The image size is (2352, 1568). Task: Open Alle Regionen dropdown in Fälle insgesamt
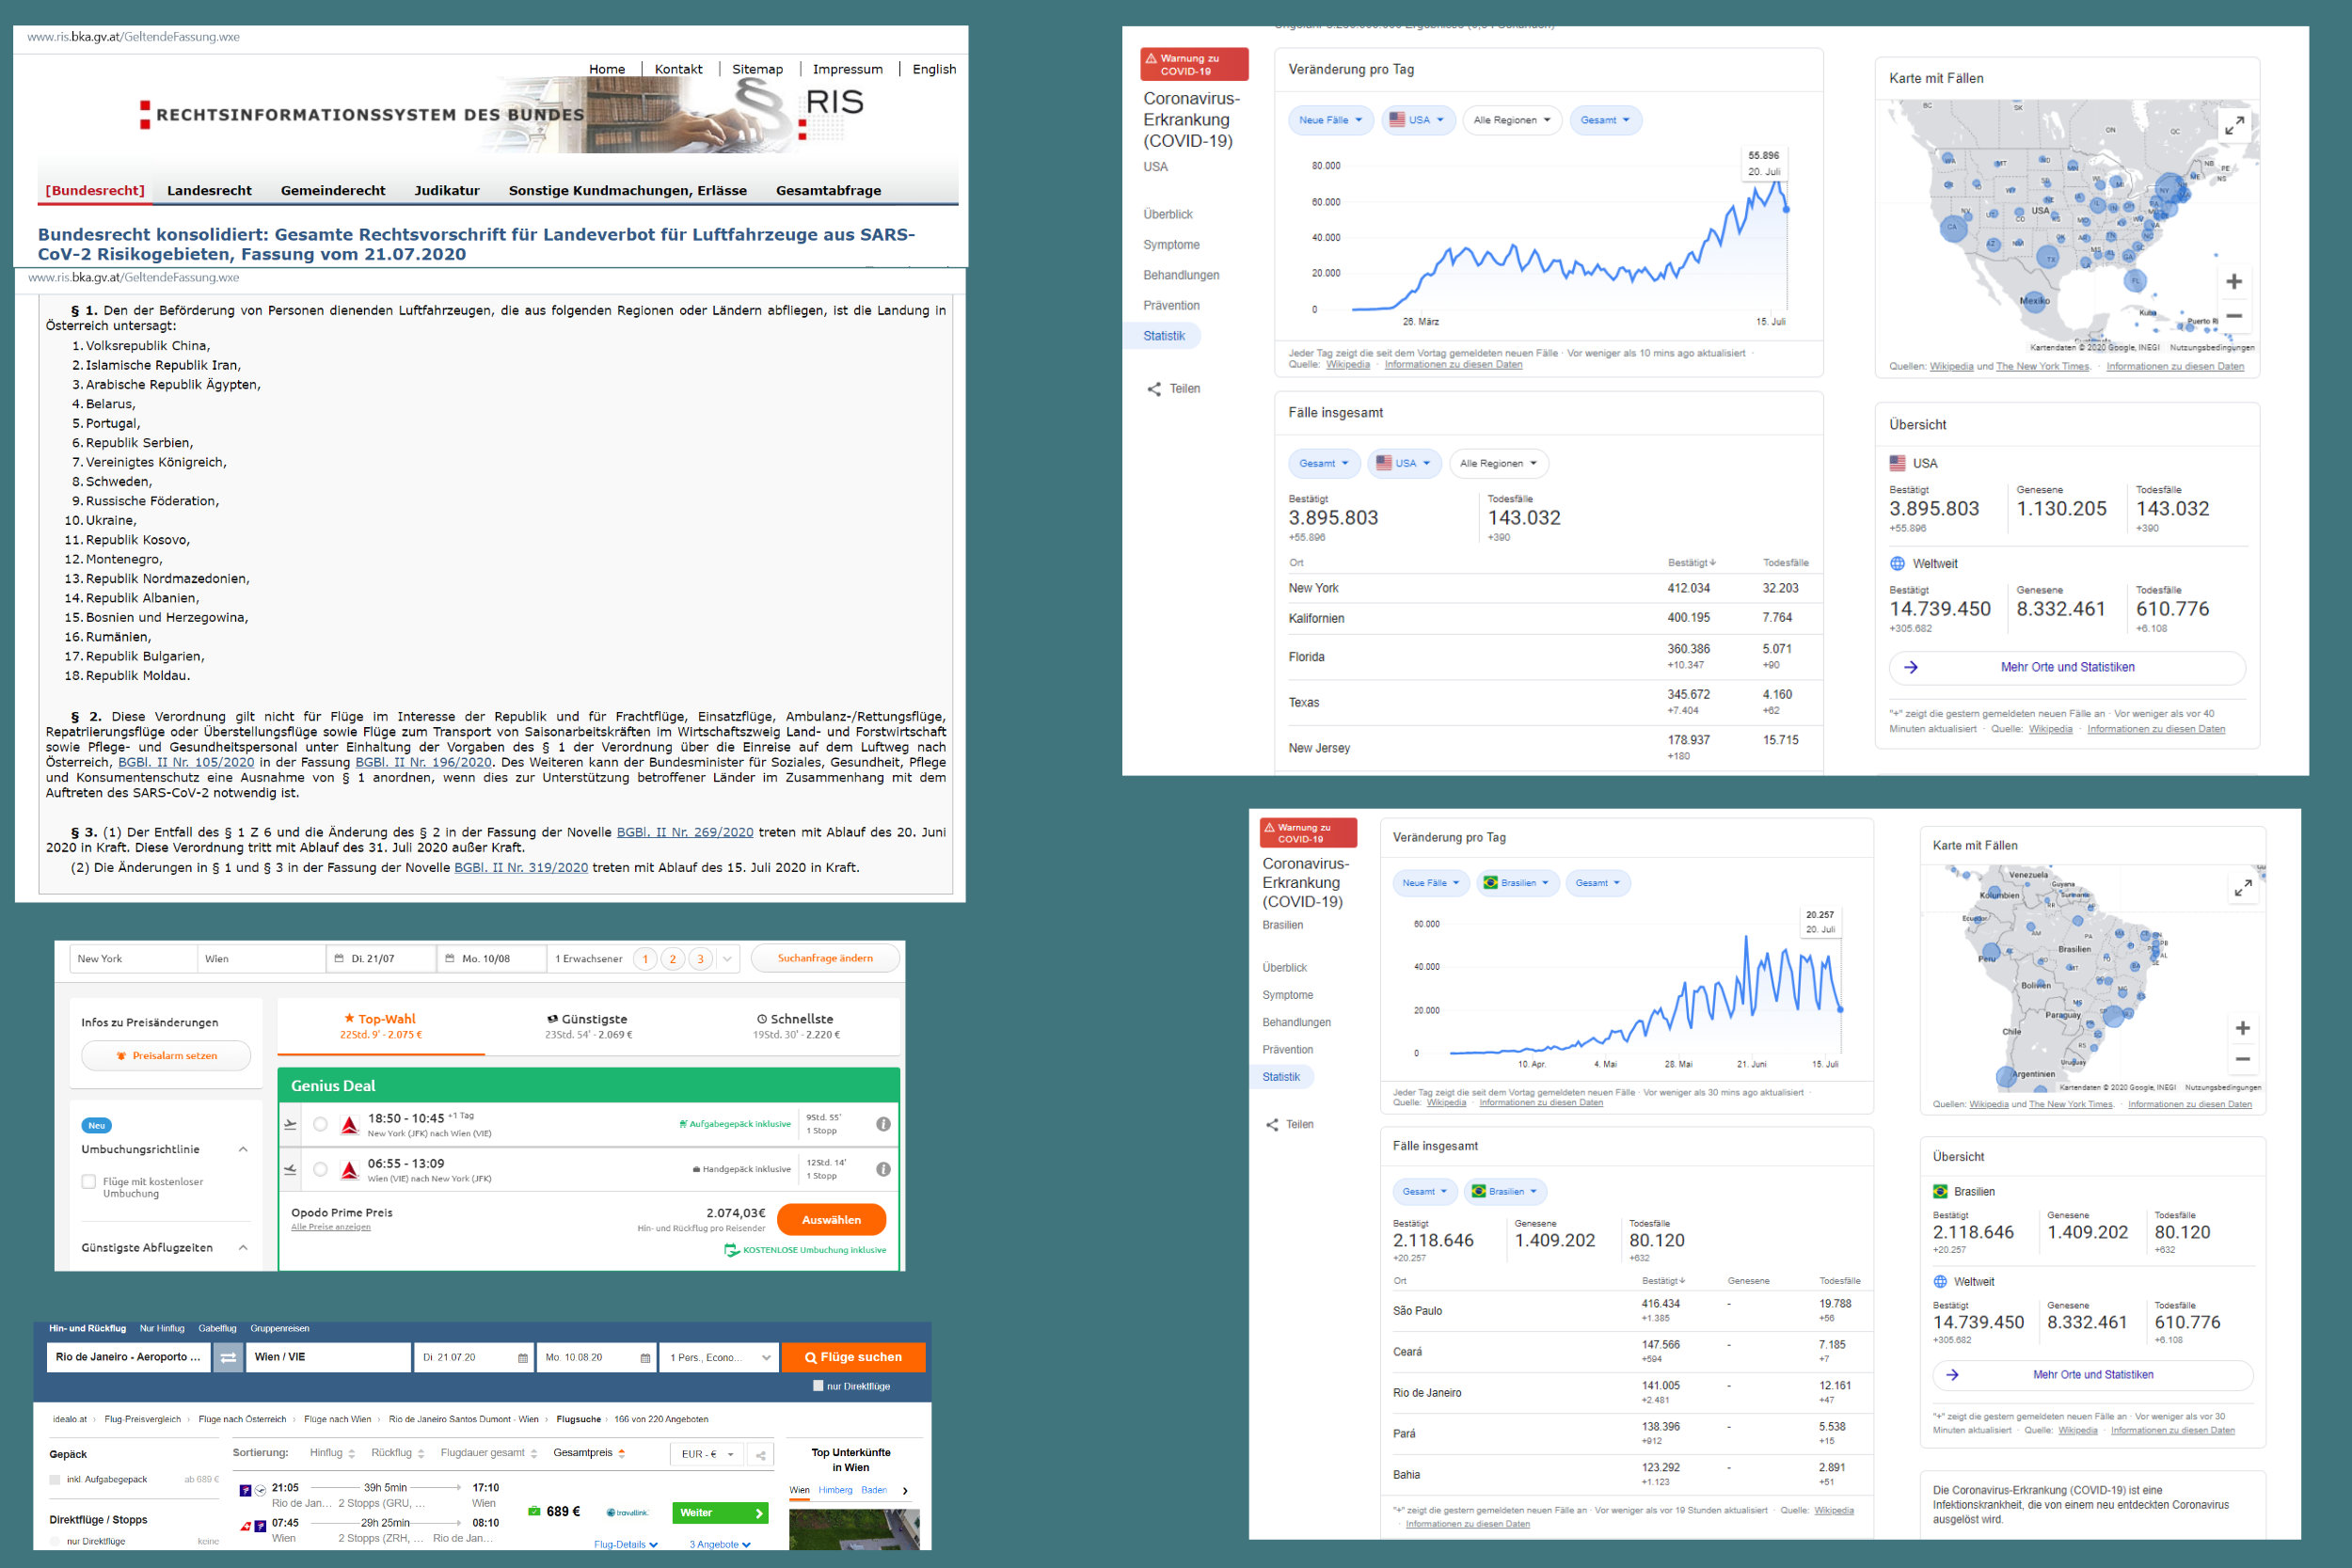[x=1498, y=463]
